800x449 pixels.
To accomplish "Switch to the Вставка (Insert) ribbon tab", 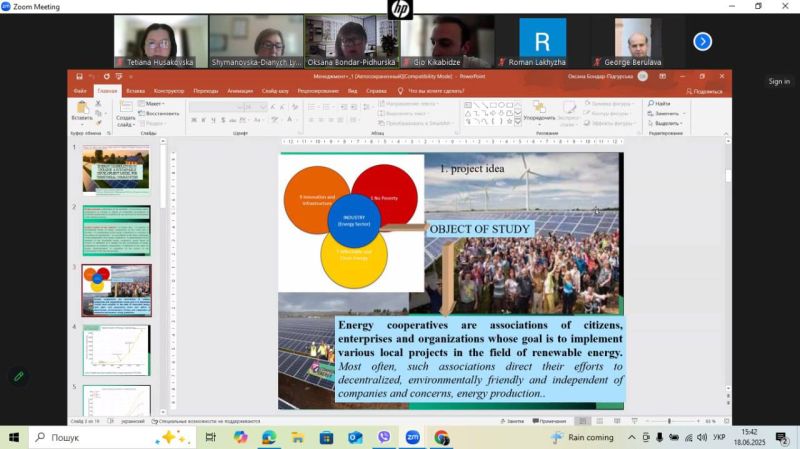I will [x=135, y=90].
